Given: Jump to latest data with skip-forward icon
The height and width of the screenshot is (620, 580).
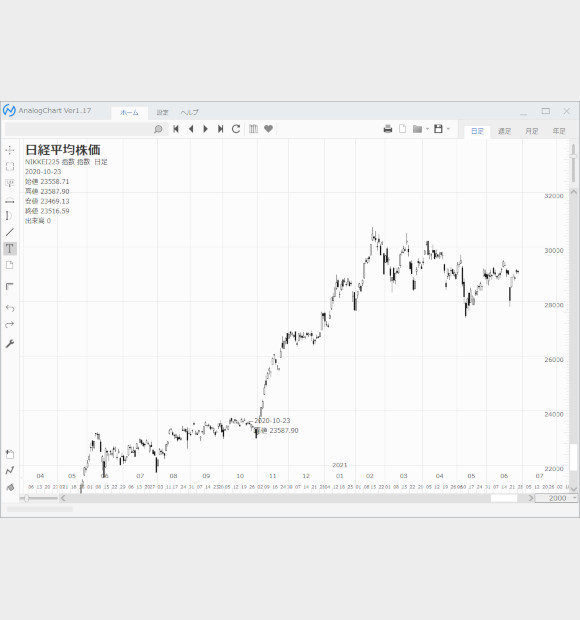Looking at the screenshot, I should coord(221,129).
